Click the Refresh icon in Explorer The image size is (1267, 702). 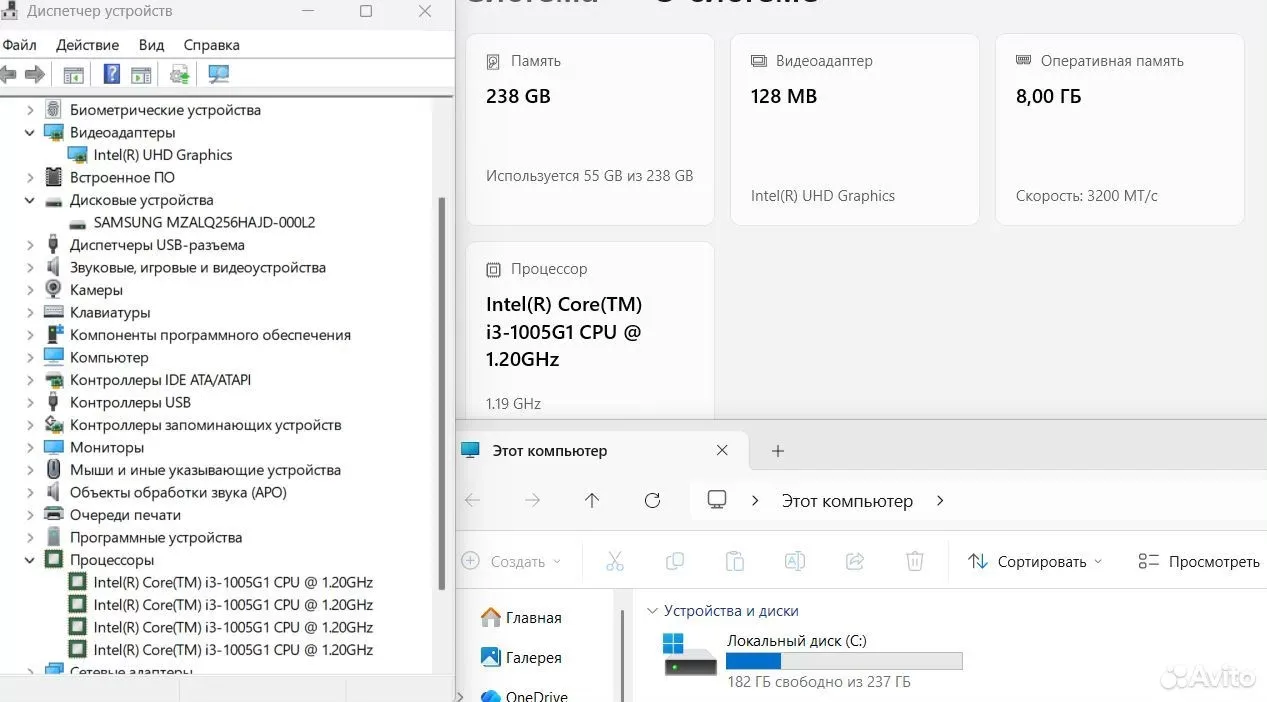(x=652, y=501)
